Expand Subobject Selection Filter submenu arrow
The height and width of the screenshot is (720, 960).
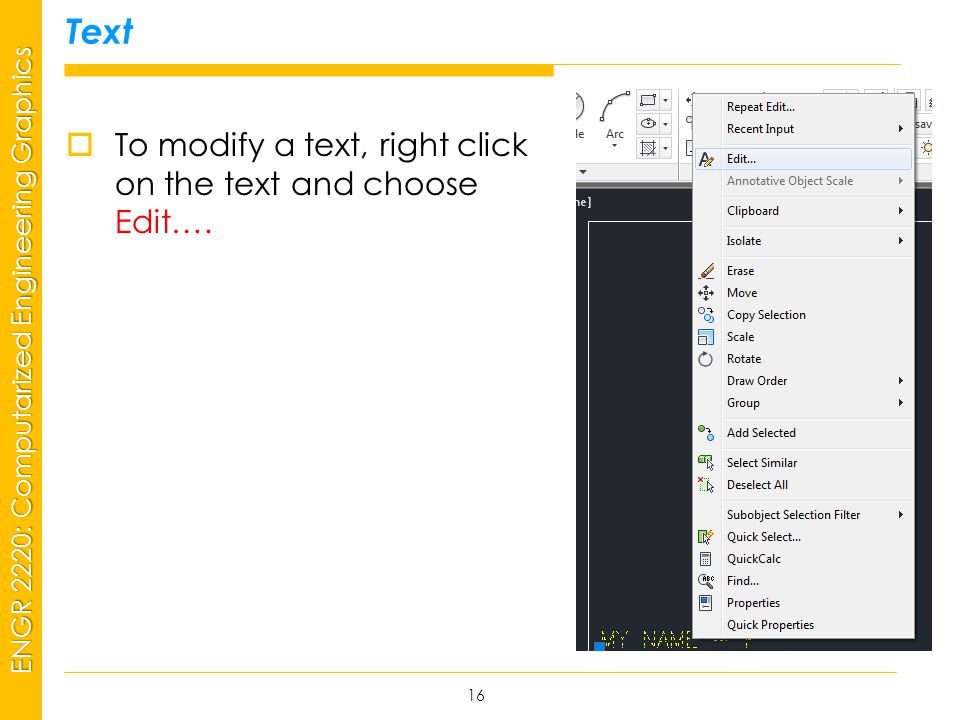point(901,515)
